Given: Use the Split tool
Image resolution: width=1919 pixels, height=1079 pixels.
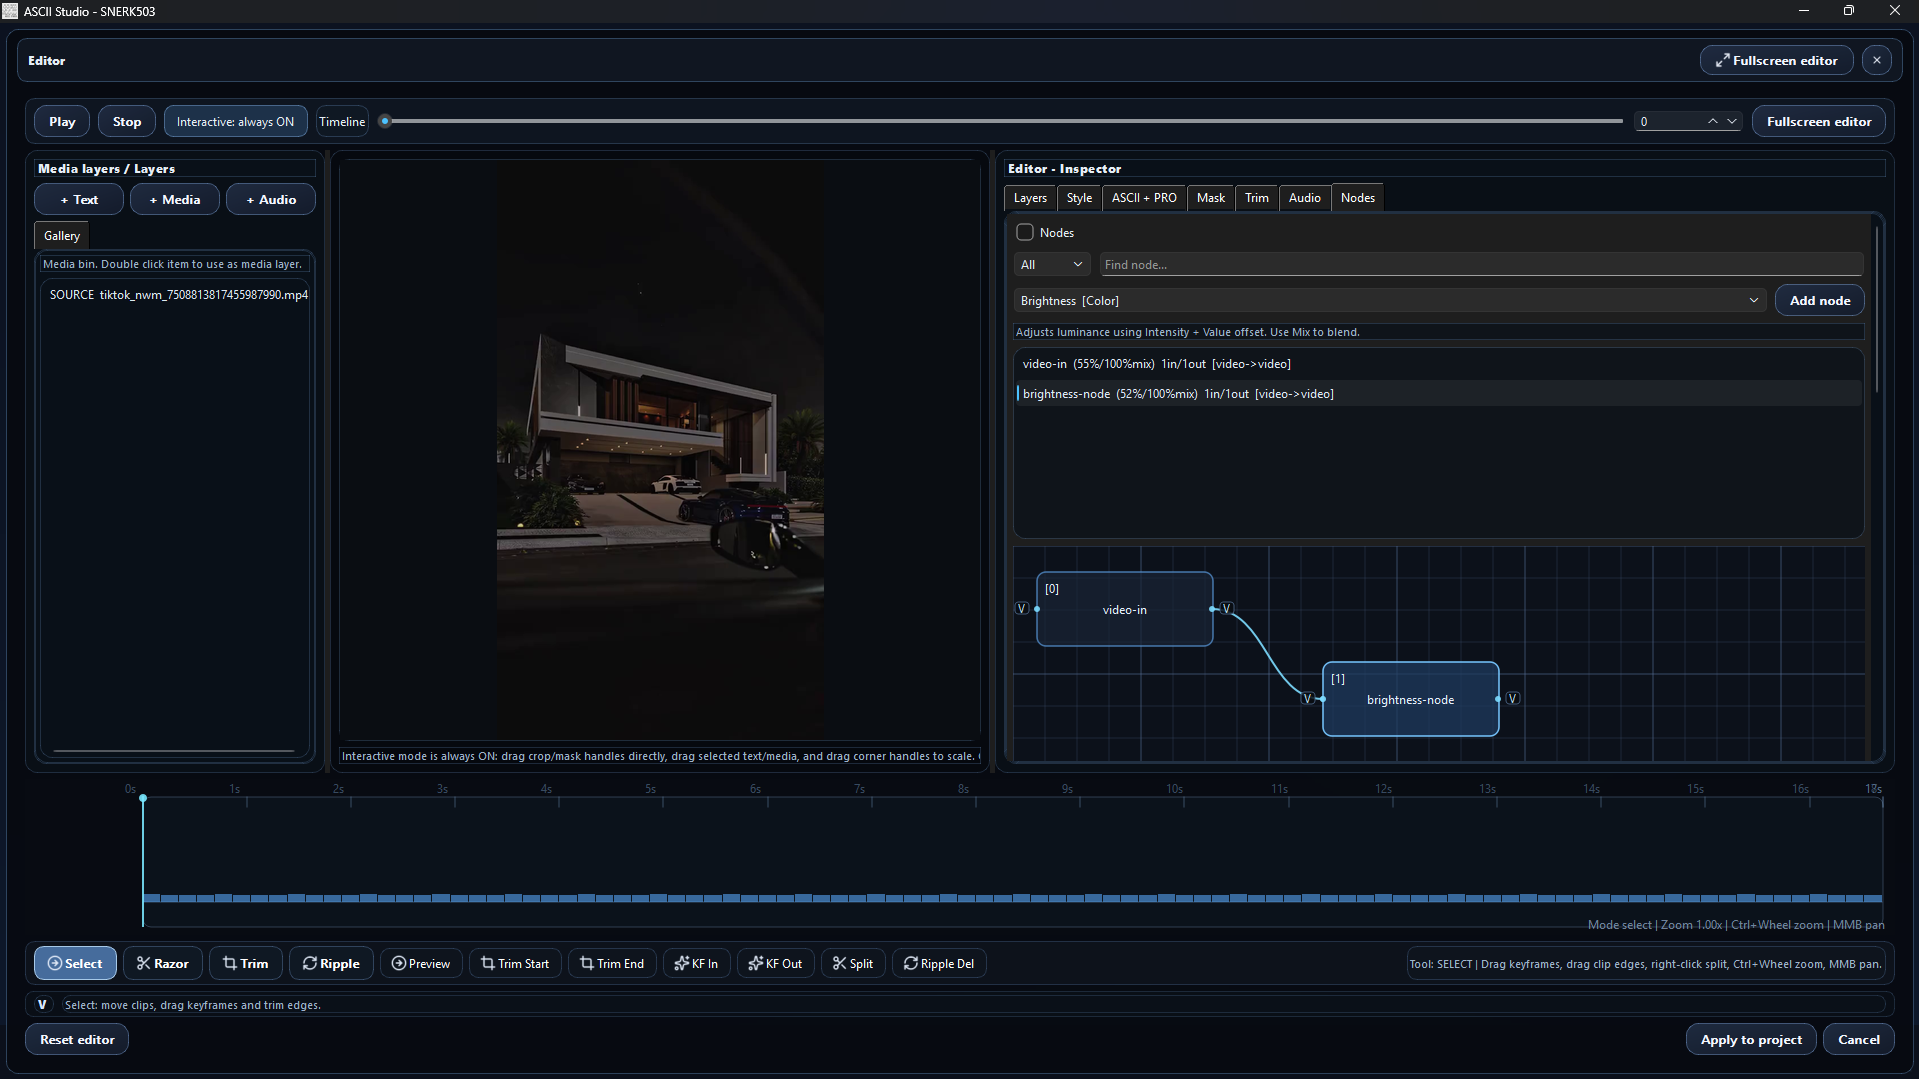Looking at the screenshot, I should [852, 962].
